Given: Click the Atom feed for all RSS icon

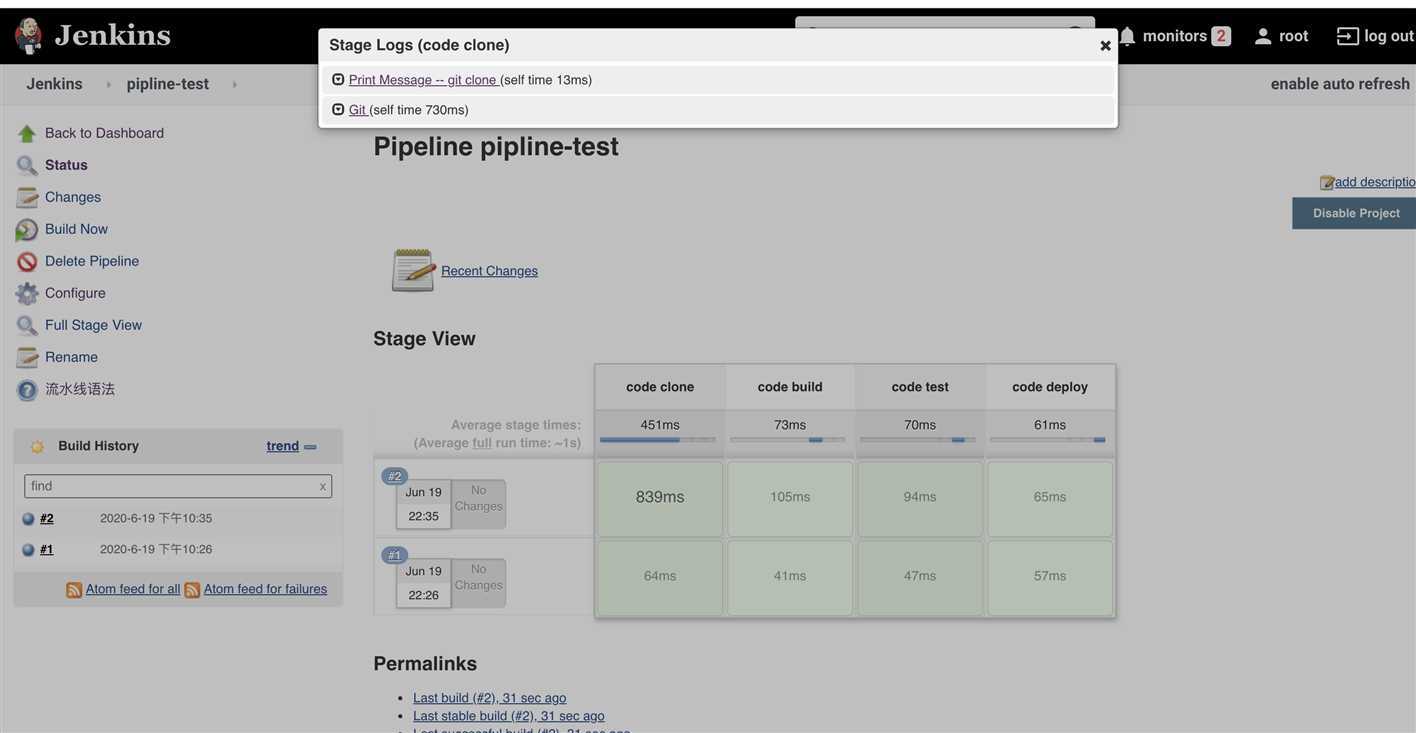Looking at the screenshot, I should point(74,590).
